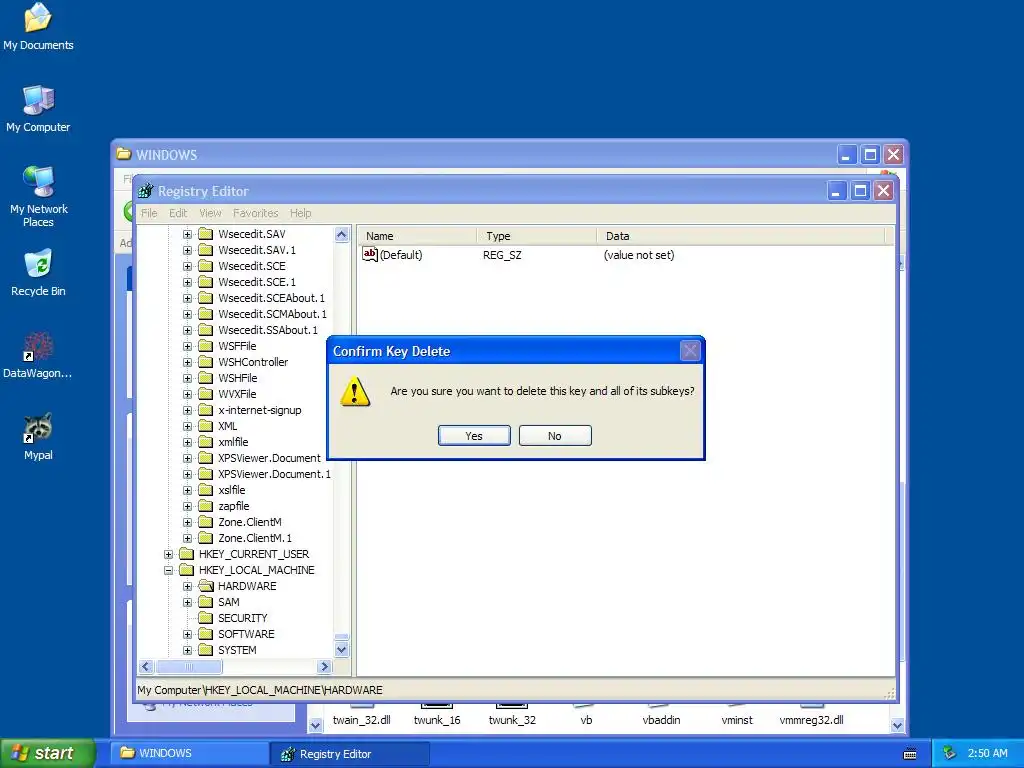Open the Recycle Bin desktop icon

(38, 272)
